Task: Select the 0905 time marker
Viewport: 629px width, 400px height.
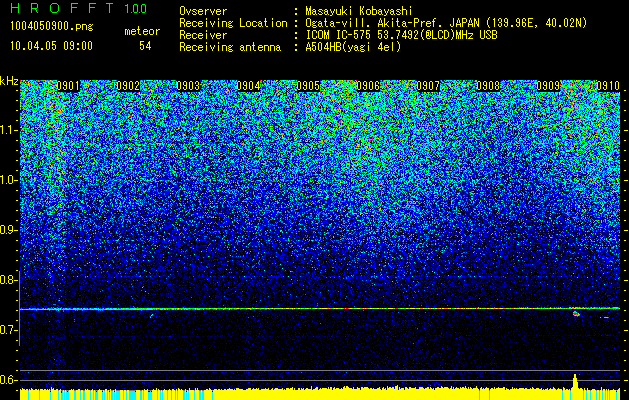Action: coord(308,86)
